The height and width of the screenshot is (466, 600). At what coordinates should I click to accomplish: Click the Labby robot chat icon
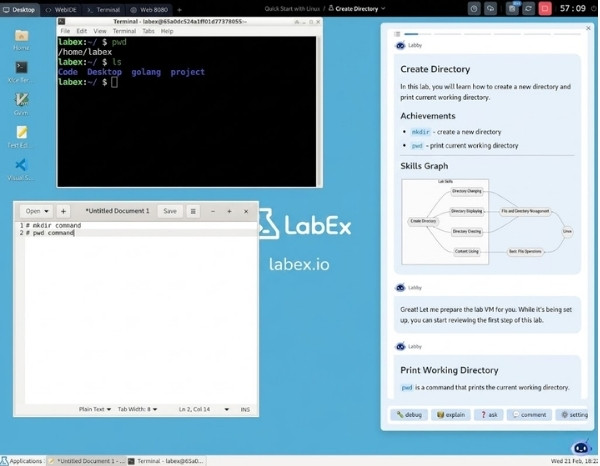[x=580, y=447]
